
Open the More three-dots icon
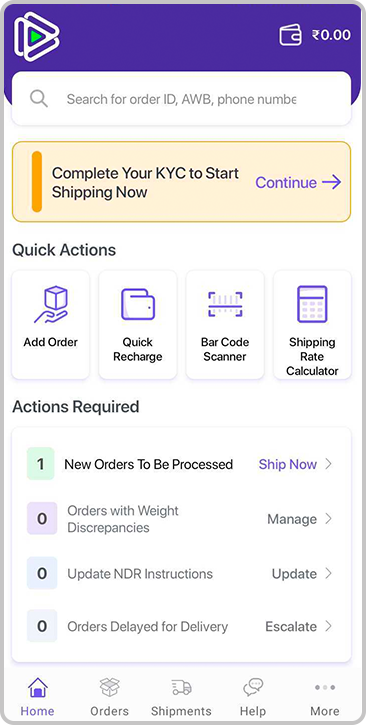325,688
